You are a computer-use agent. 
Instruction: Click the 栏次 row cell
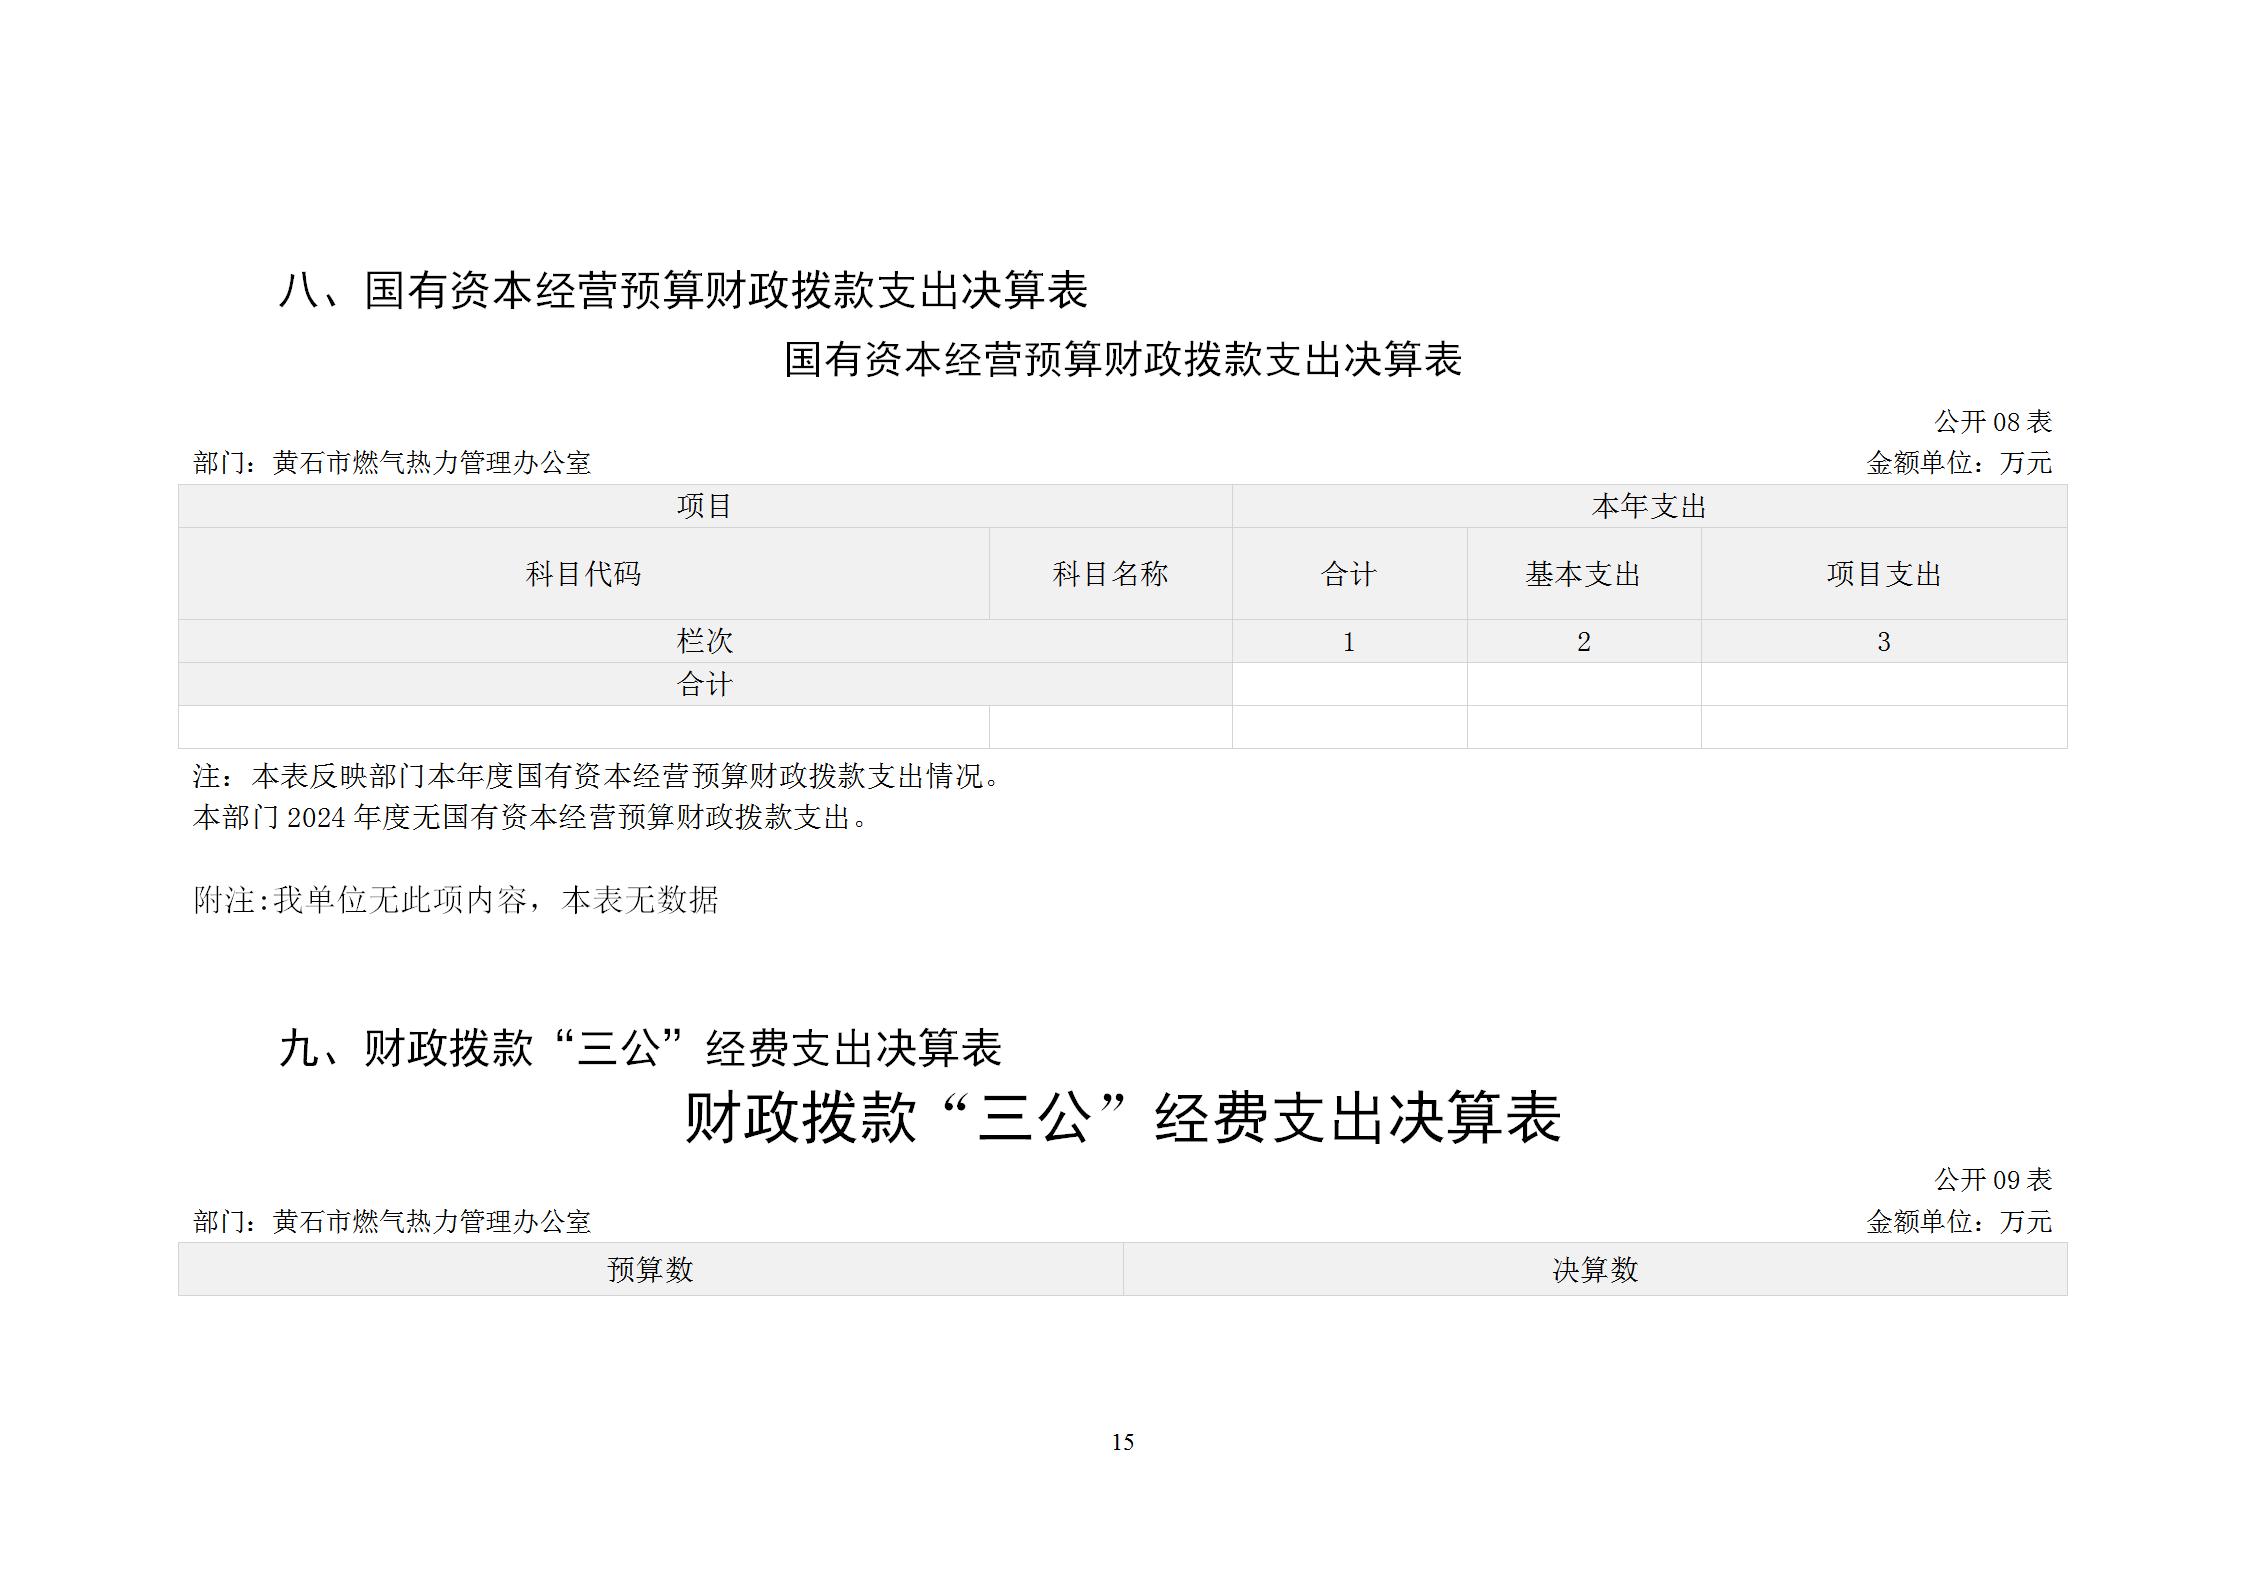coord(704,641)
